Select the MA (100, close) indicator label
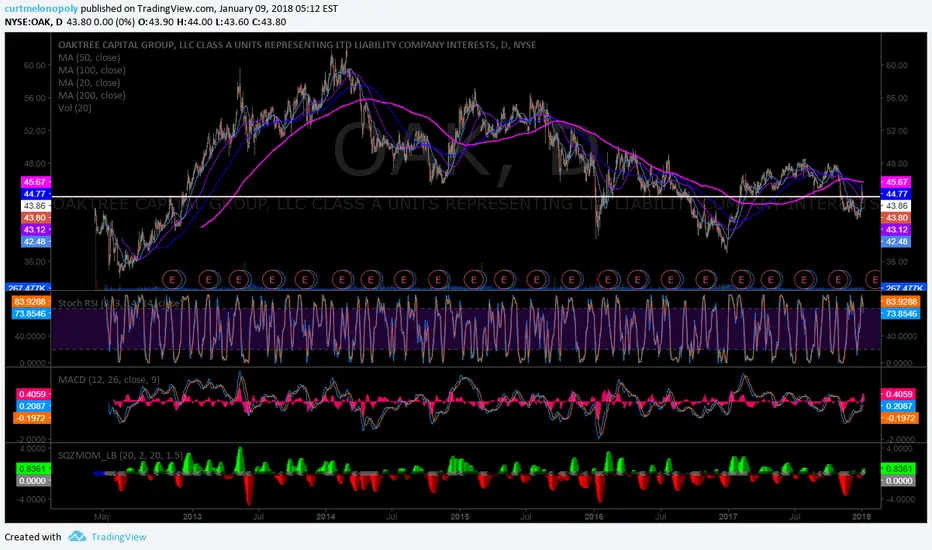932x550 pixels. tap(92, 70)
